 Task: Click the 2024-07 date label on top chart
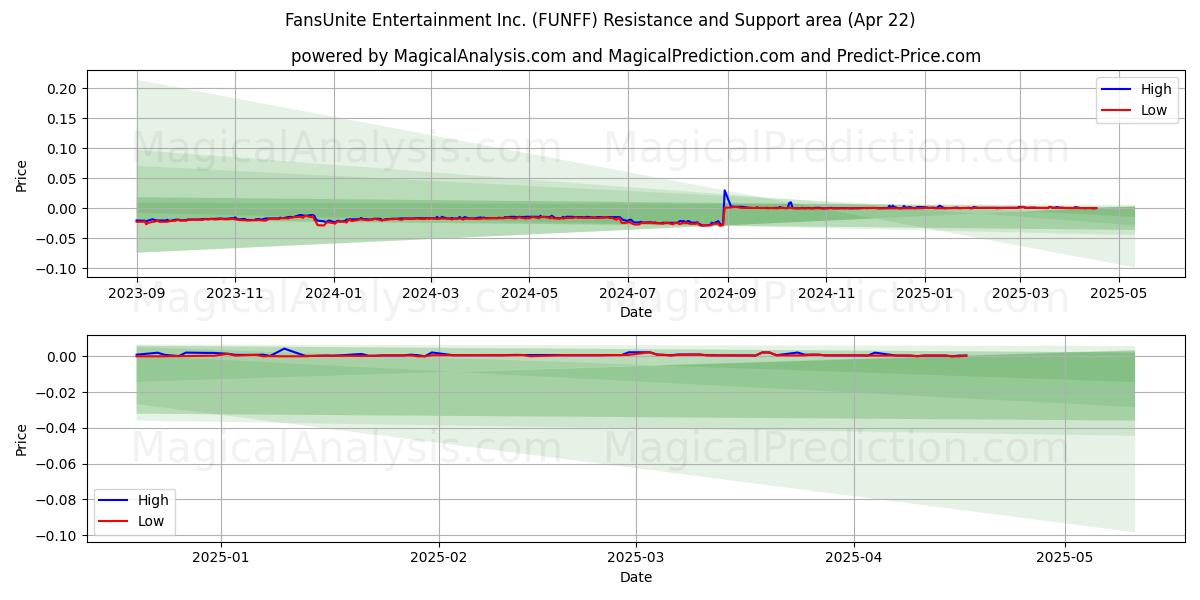point(627,294)
